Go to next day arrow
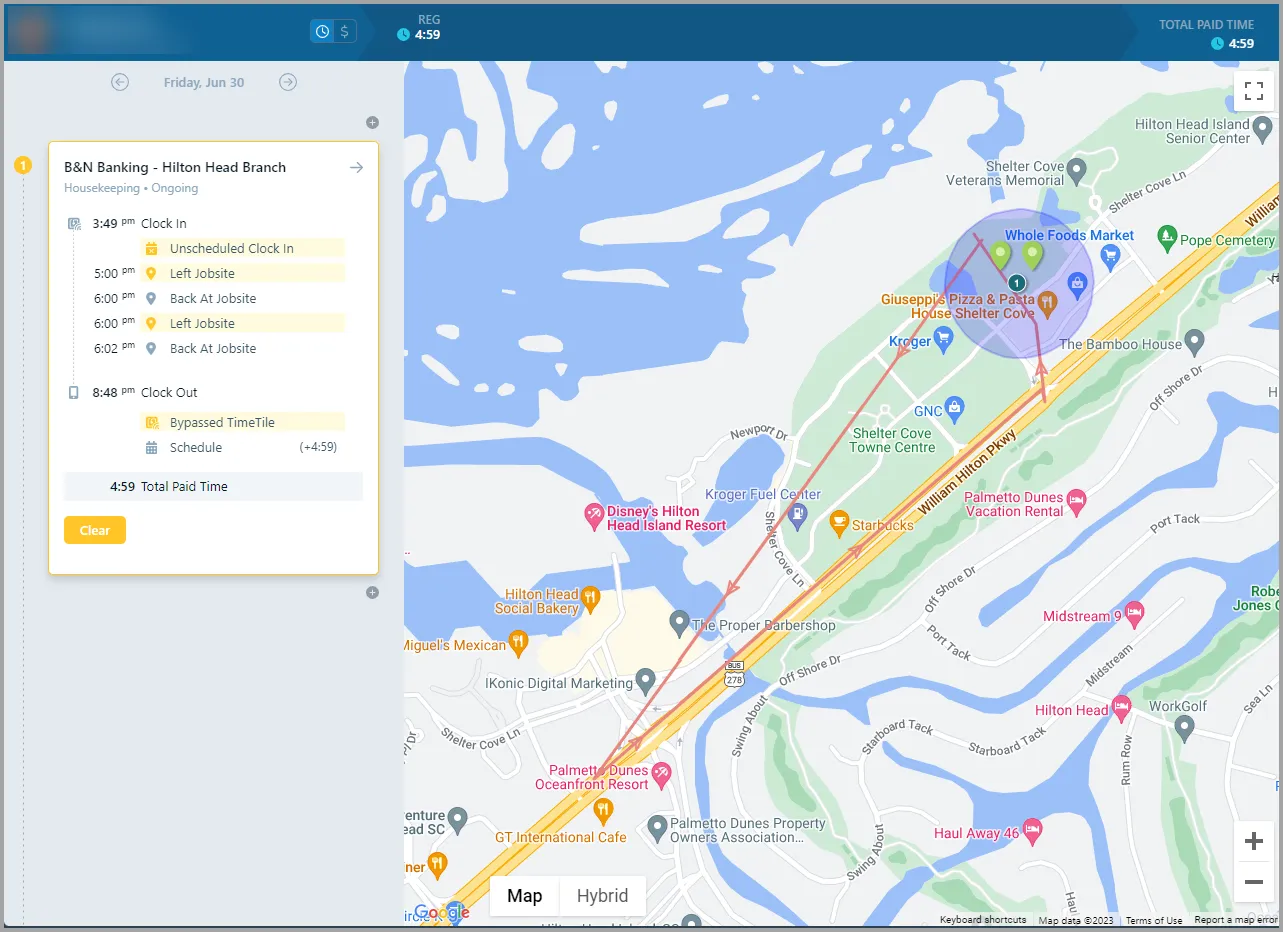1283x932 pixels. coord(288,82)
